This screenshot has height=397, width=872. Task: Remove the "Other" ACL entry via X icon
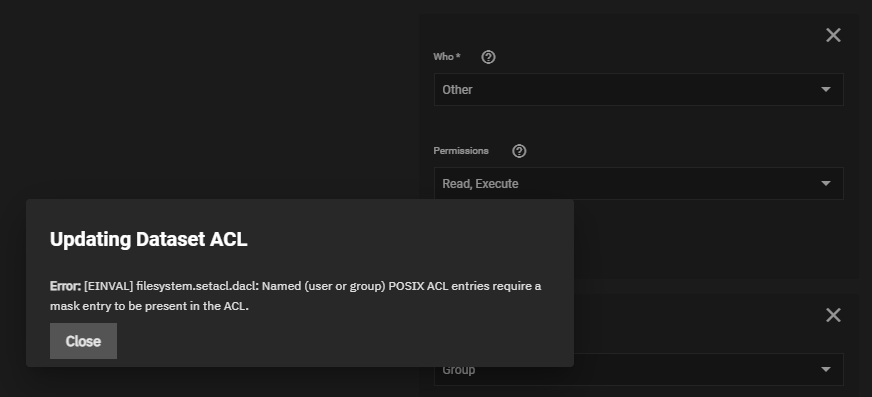833,35
